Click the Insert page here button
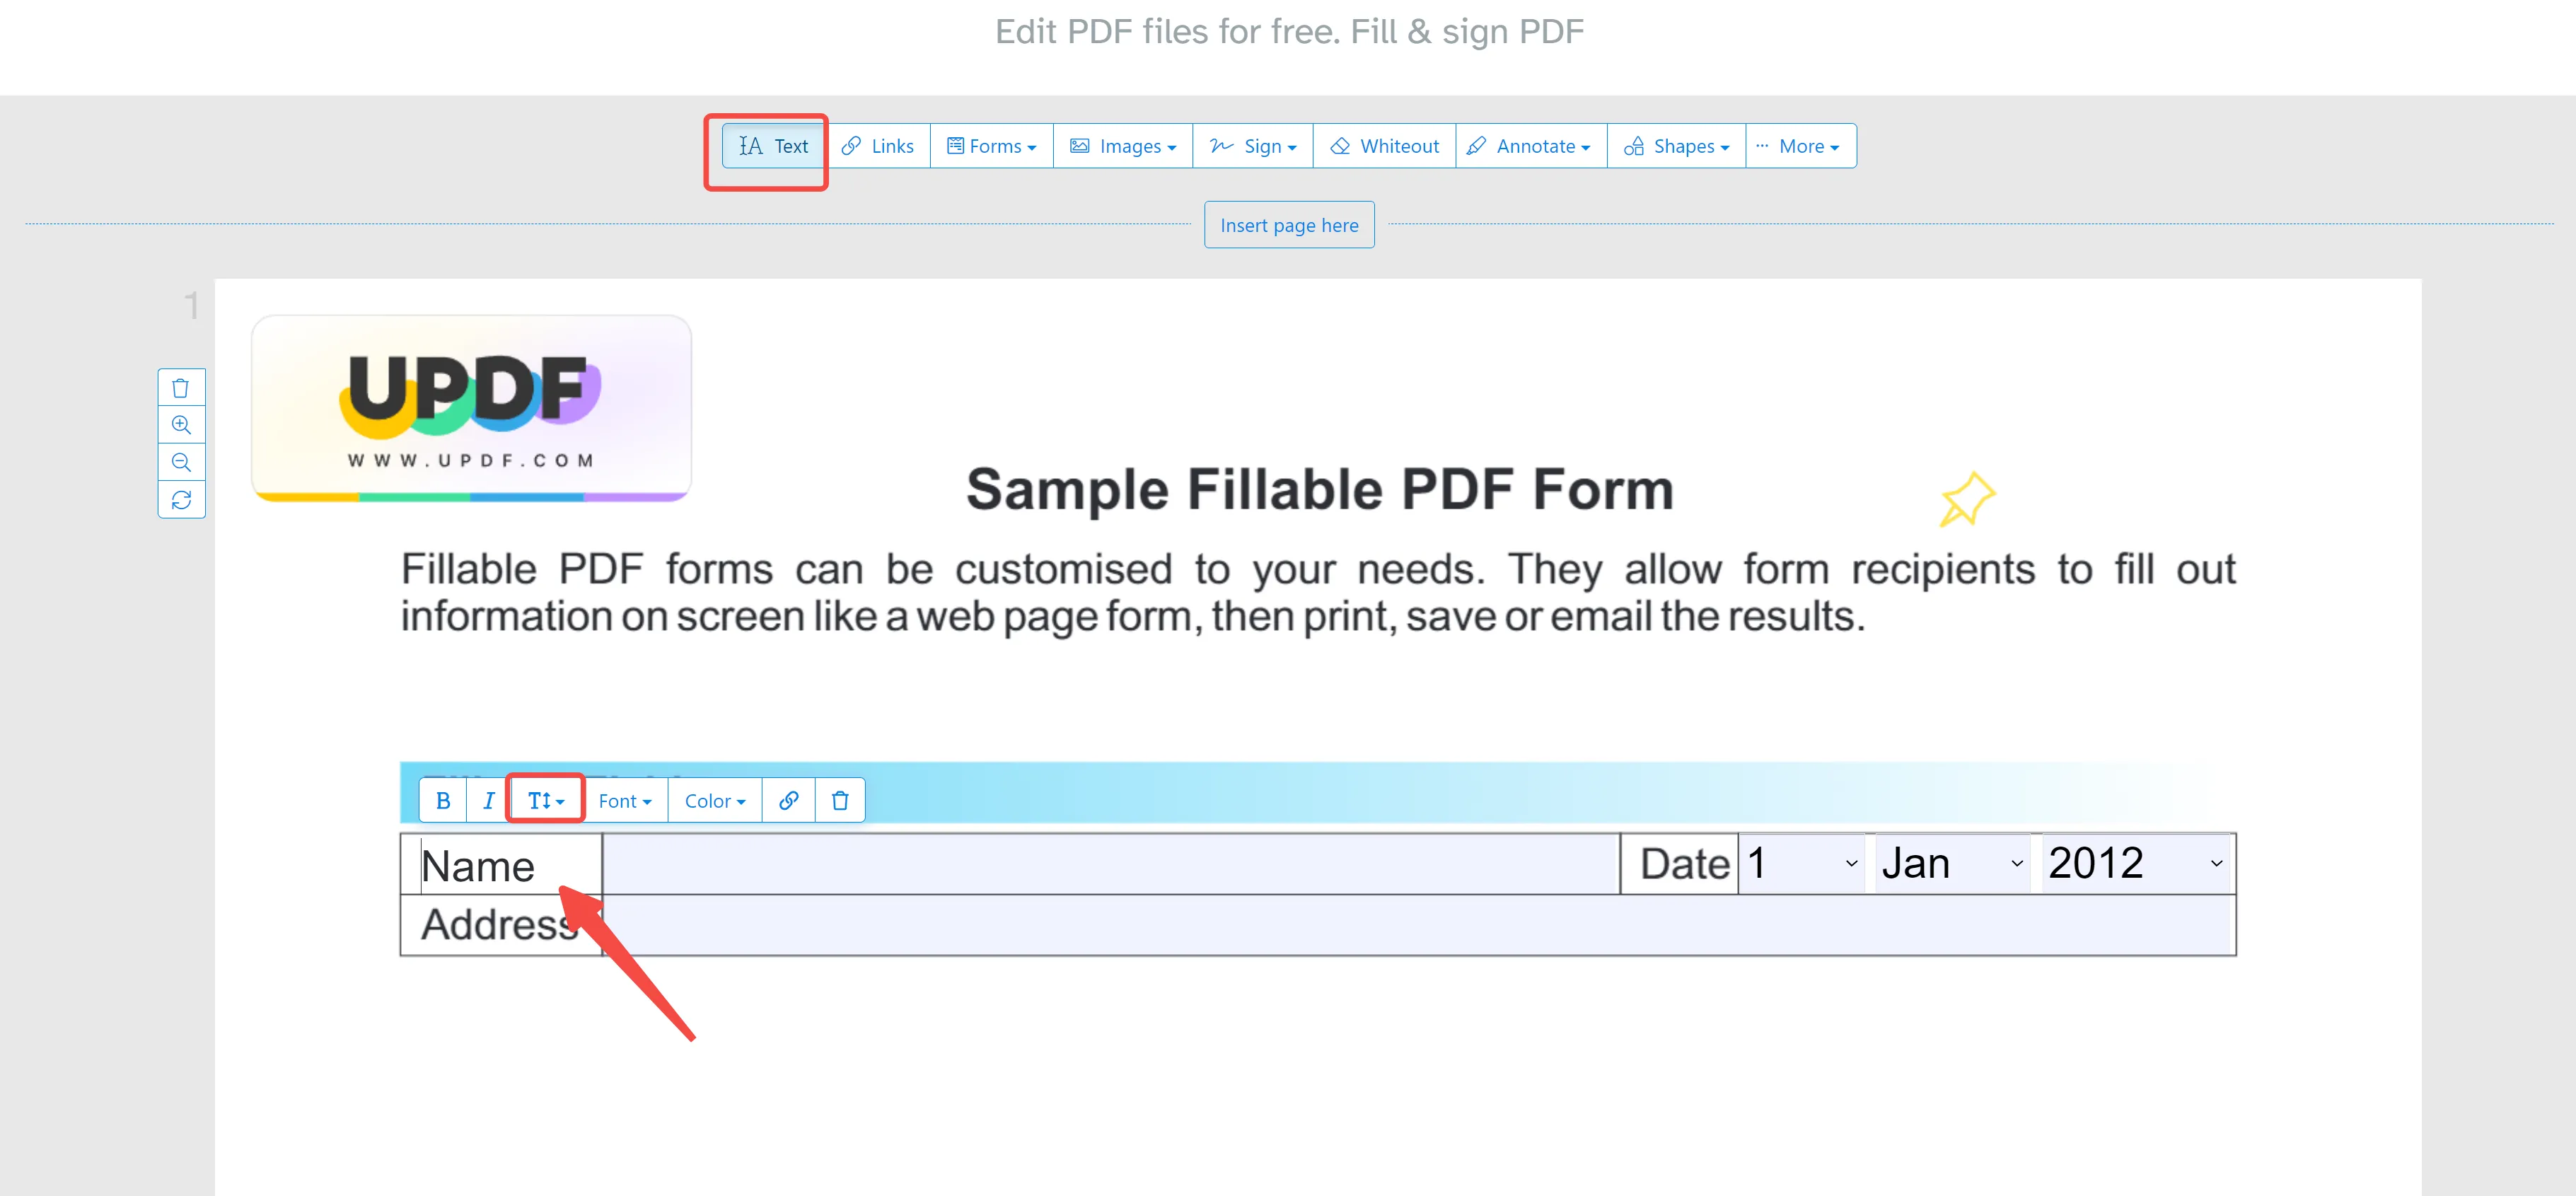The image size is (2576, 1196). (1287, 225)
